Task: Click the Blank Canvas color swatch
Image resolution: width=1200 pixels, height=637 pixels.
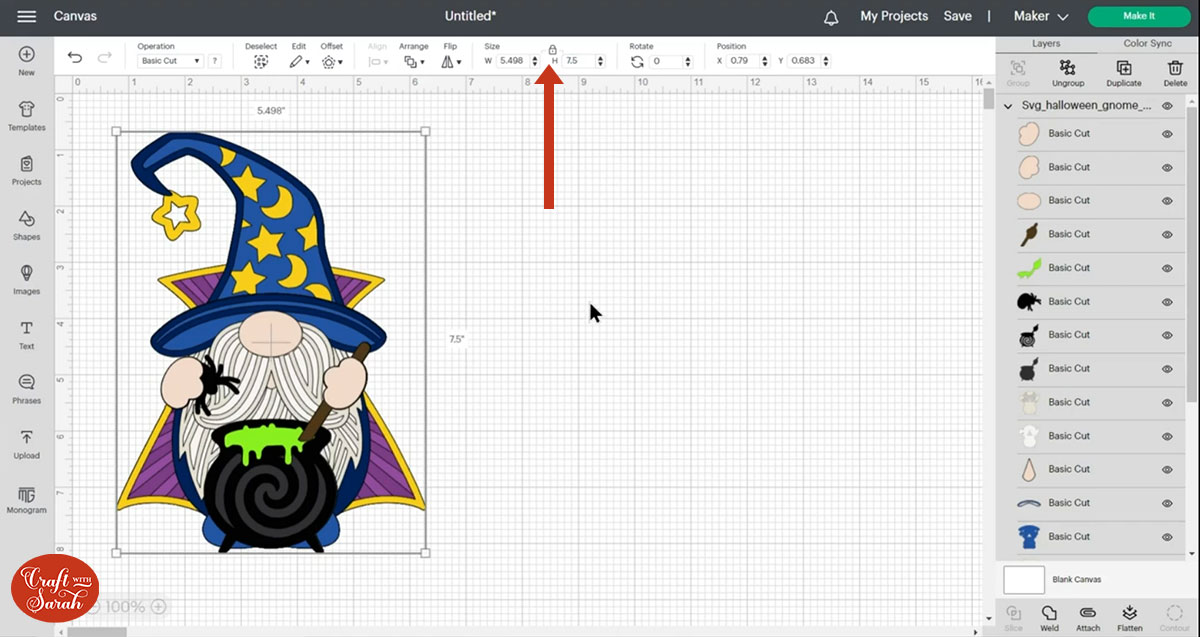Action: [x=1023, y=580]
